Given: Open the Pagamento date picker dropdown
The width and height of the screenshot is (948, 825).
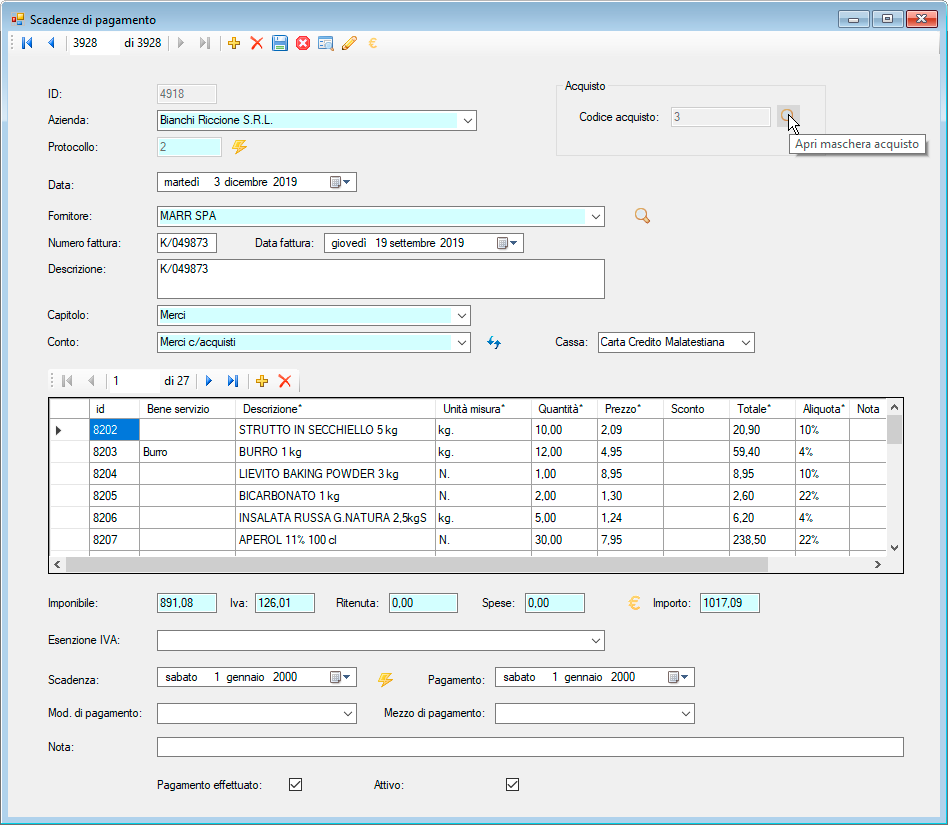Looking at the screenshot, I should click(x=678, y=677).
